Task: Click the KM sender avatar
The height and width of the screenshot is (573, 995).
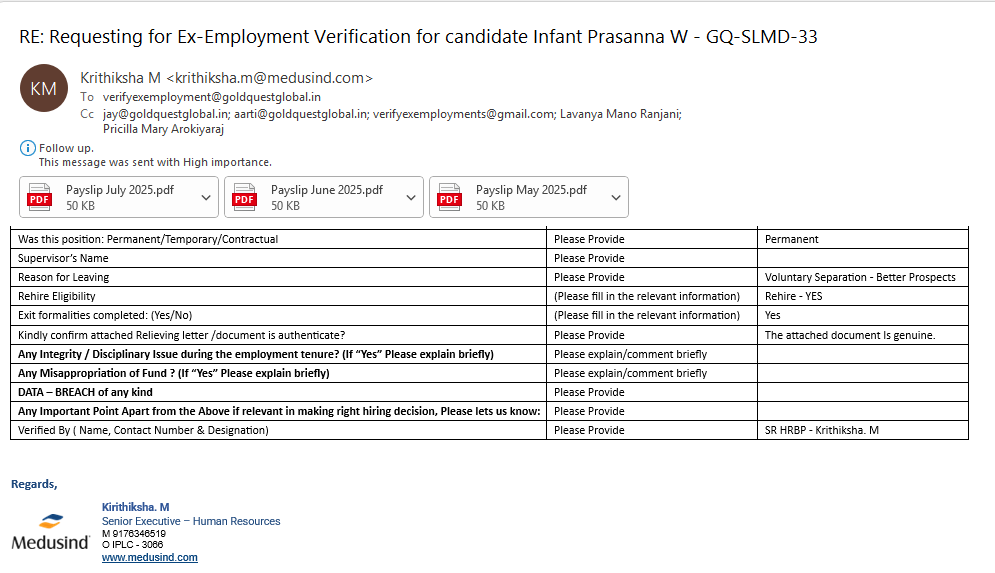Action: click(x=44, y=88)
